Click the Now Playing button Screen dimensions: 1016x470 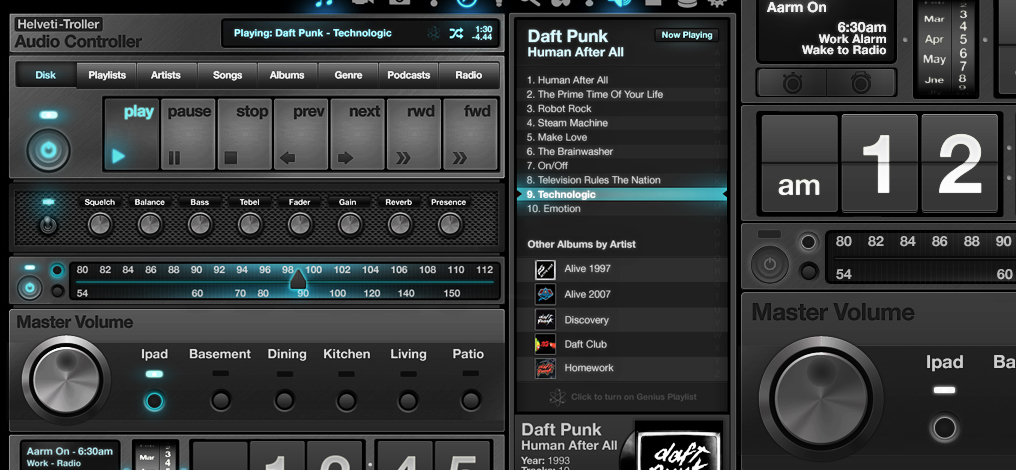[x=687, y=35]
